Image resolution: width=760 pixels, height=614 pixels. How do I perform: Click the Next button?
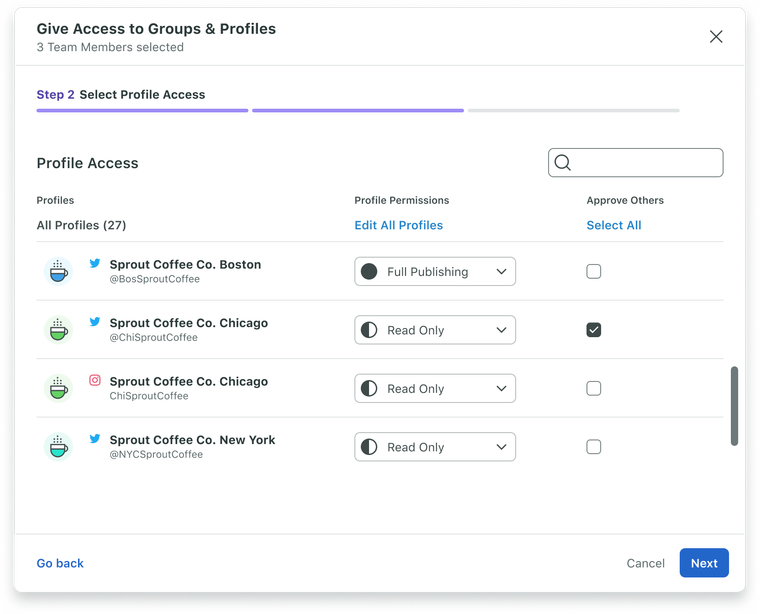point(704,563)
